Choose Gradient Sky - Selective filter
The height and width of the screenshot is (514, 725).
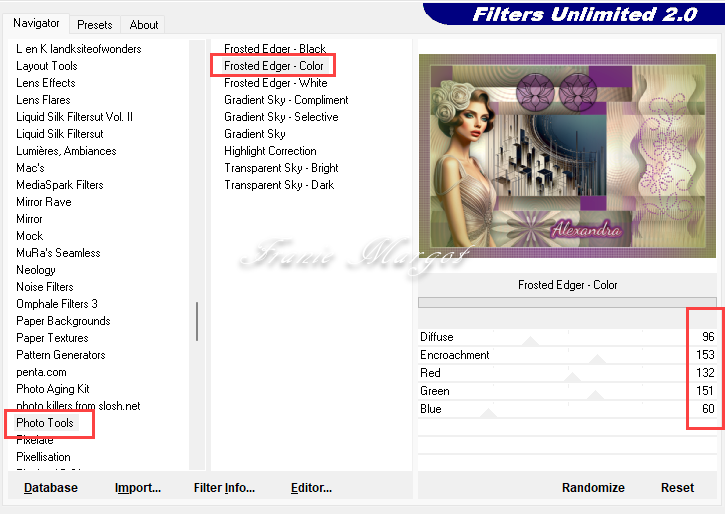(x=281, y=117)
